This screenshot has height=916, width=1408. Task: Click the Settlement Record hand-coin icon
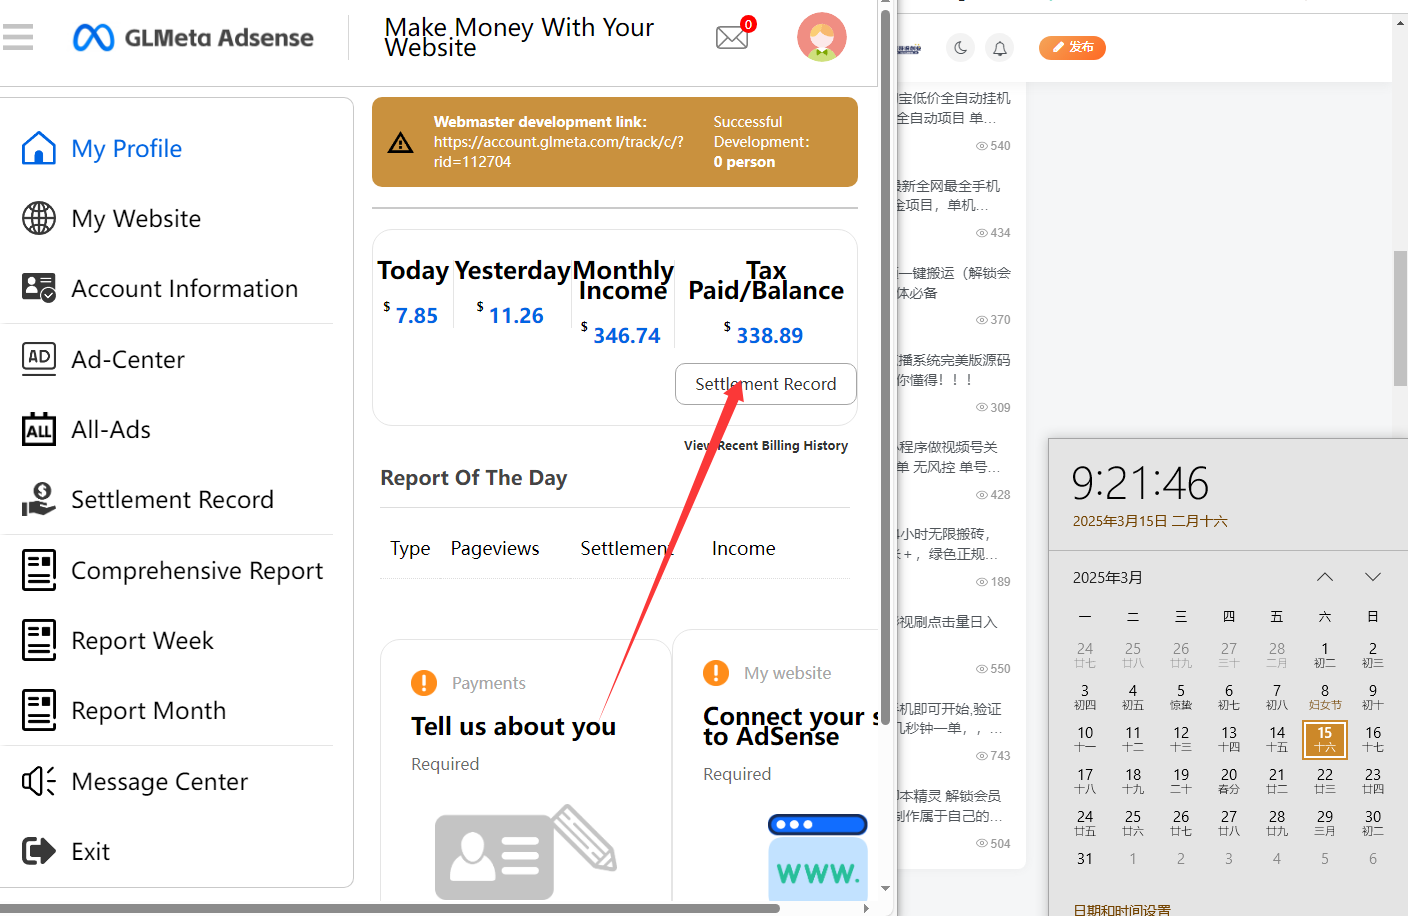click(39, 499)
